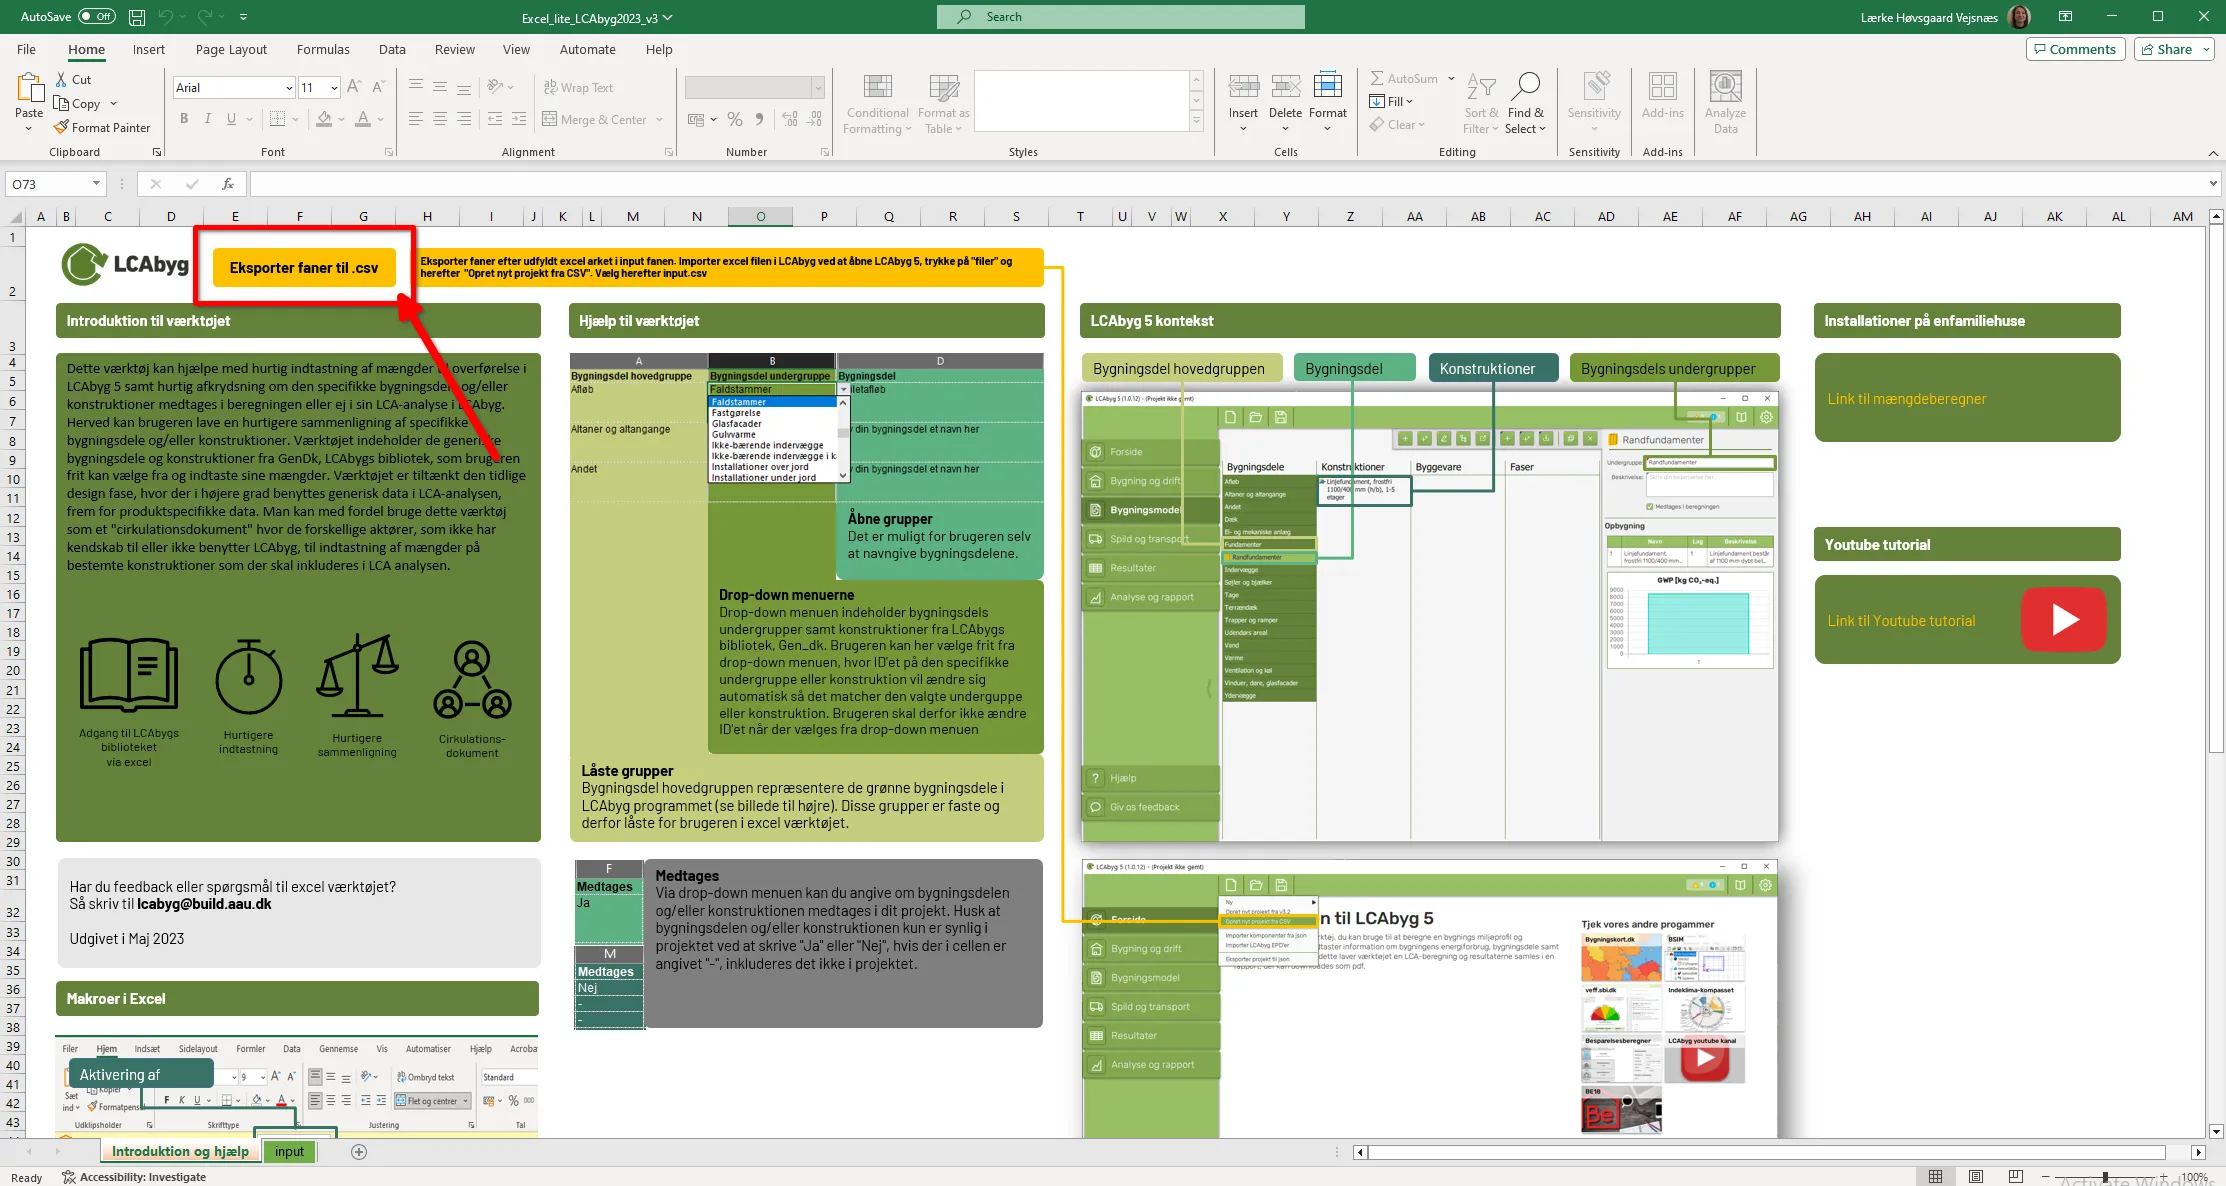Switch to the input sheet tab
The width and height of the screenshot is (2226, 1186).
point(289,1152)
